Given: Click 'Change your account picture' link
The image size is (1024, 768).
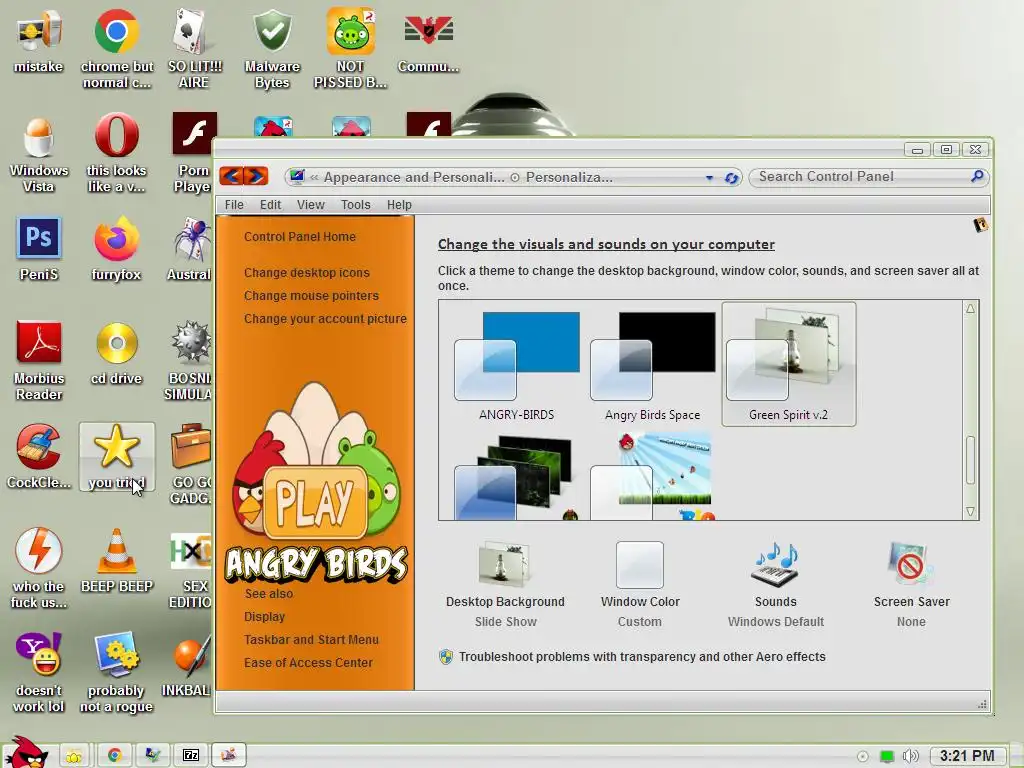Looking at the screenshot, I should pyautogui.click(x=325, y=319).
